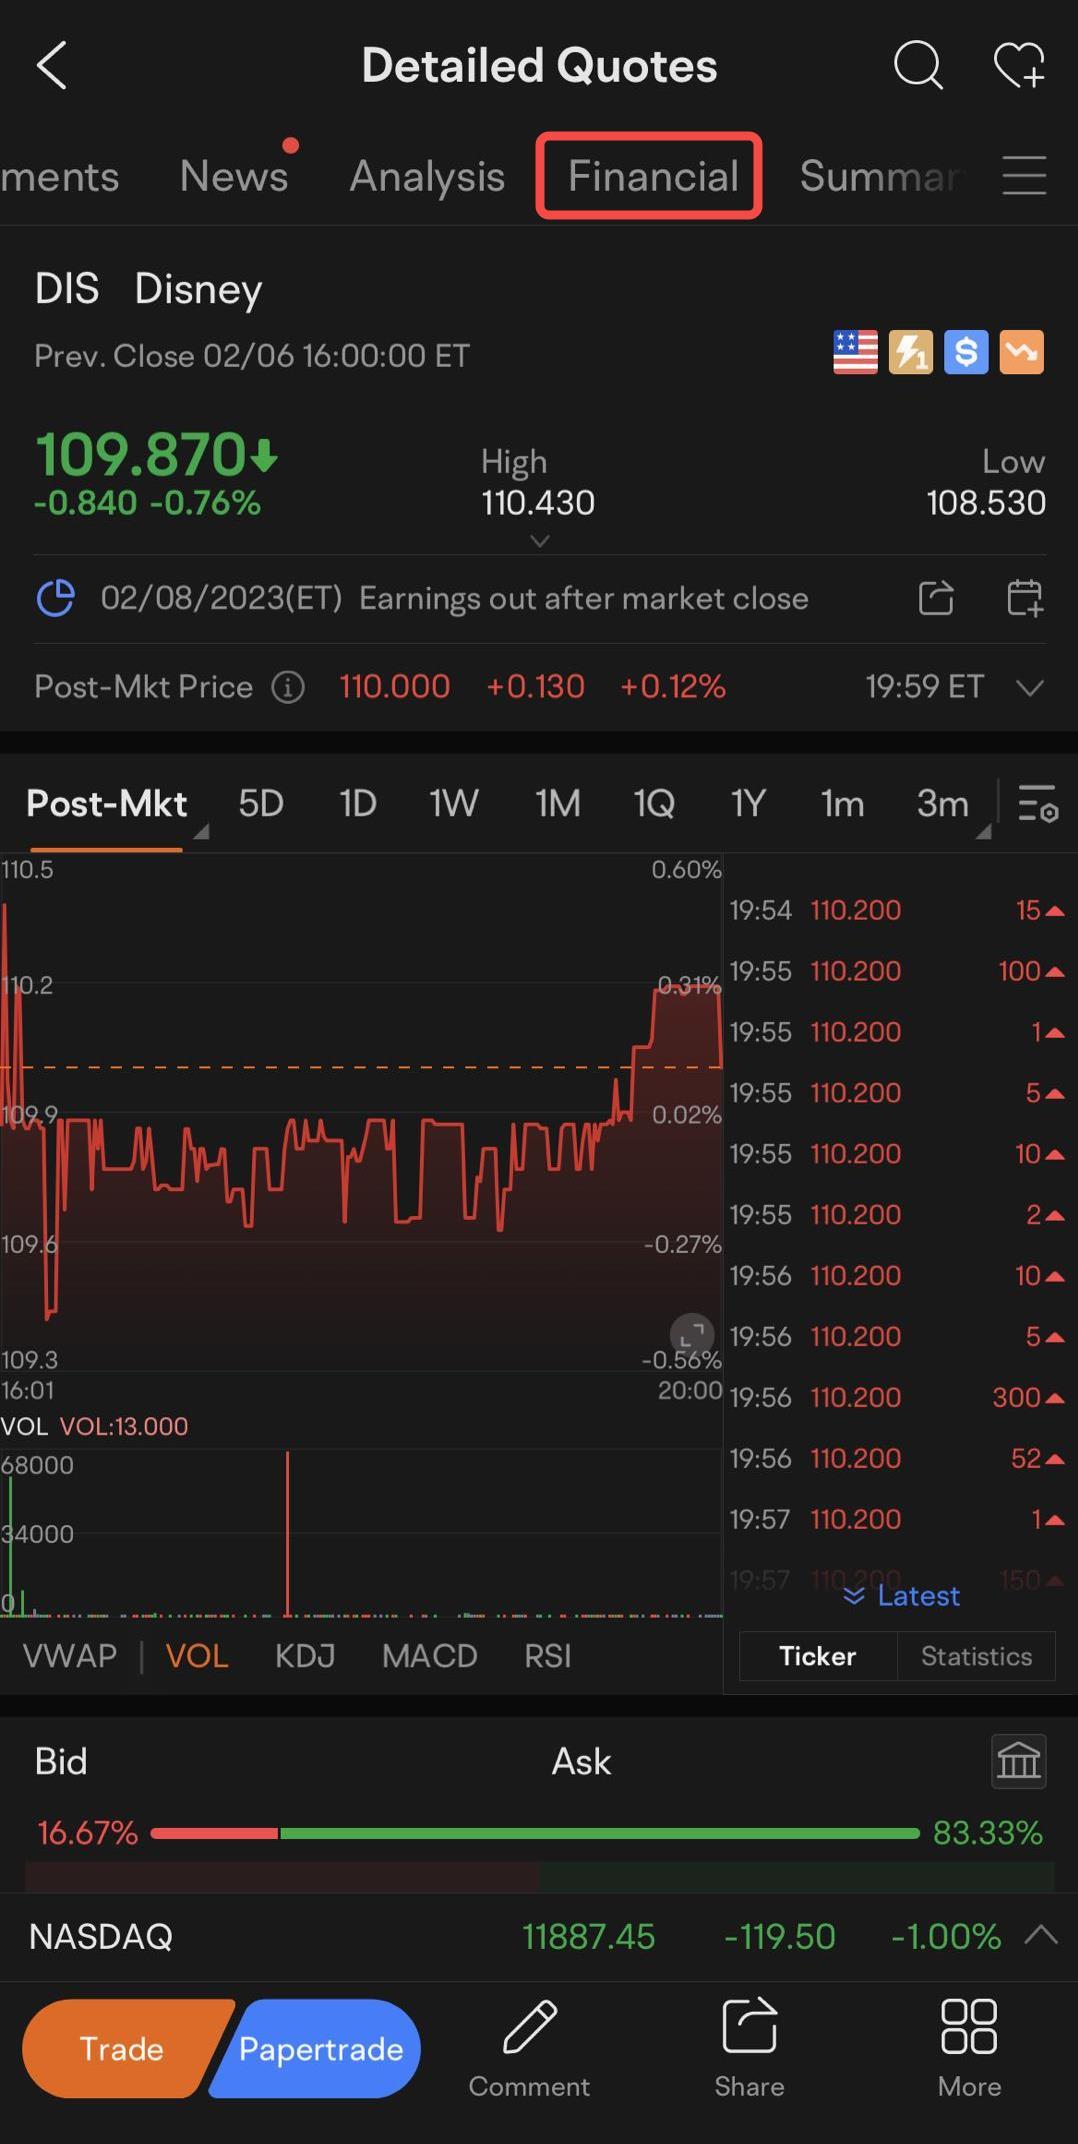Screen dimensions: 1078x2144
Task: Open the bank institution icon
Action: 1019,1761
